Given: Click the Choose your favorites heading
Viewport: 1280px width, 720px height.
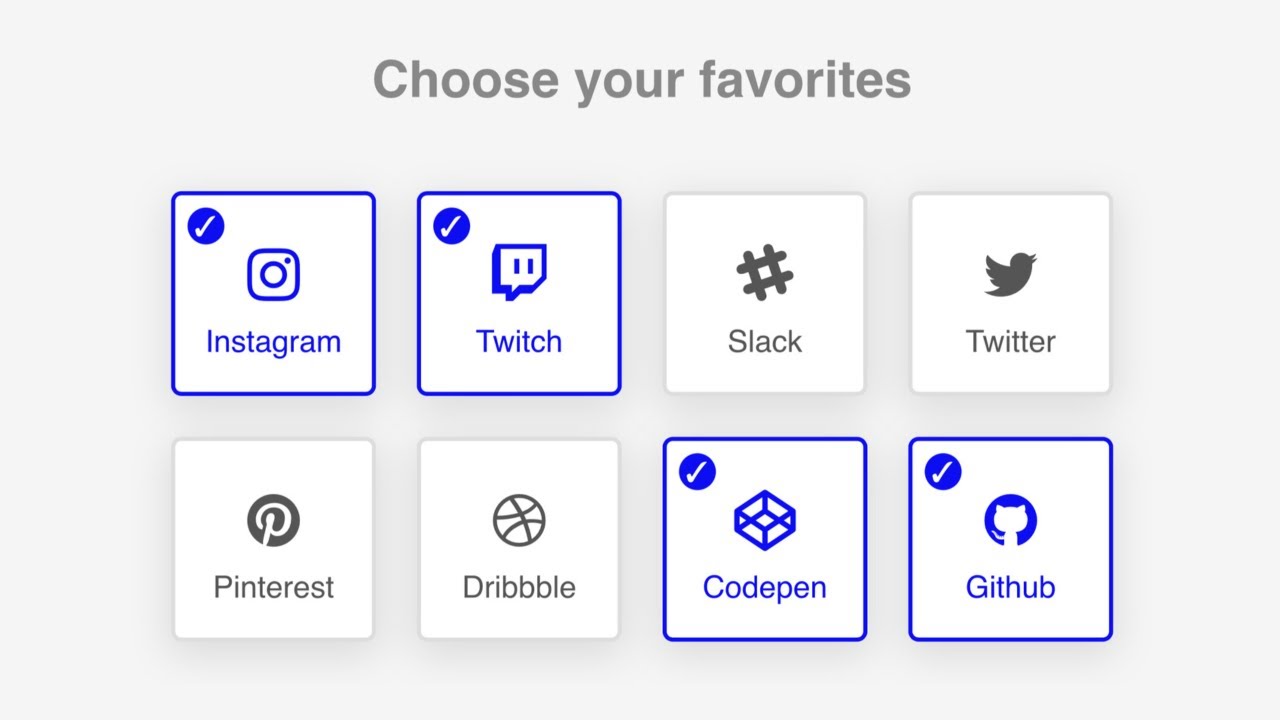Looking at the screenshot, I should tap(642, 80).
